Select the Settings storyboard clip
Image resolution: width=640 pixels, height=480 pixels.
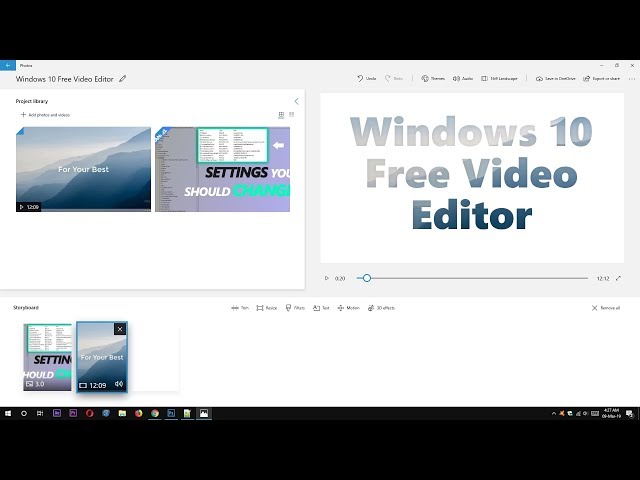tap(48, 357)
